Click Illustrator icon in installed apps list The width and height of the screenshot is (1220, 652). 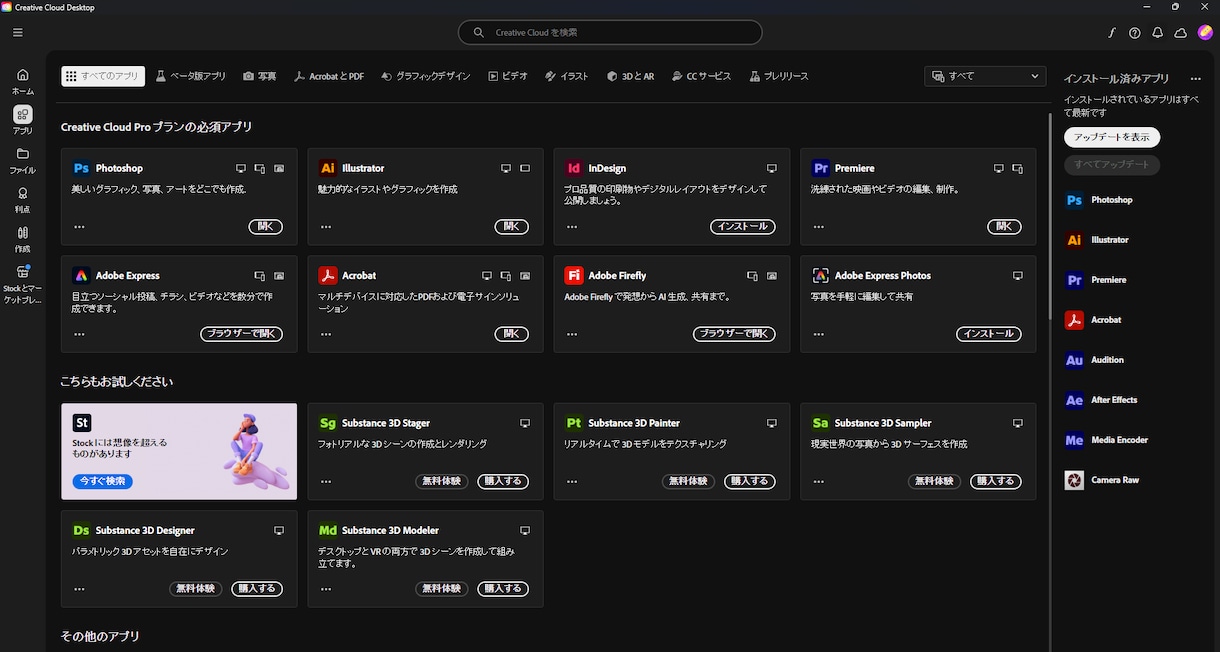[1074, 240]
